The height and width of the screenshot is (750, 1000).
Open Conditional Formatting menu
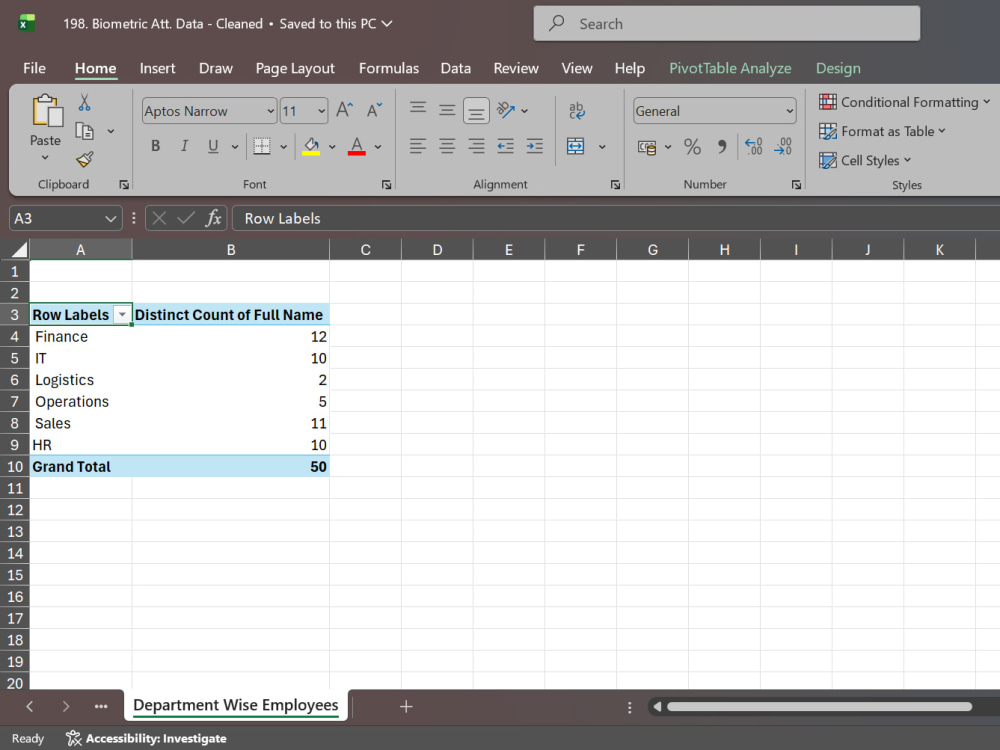pyautogui.click(x=904, y=102)
